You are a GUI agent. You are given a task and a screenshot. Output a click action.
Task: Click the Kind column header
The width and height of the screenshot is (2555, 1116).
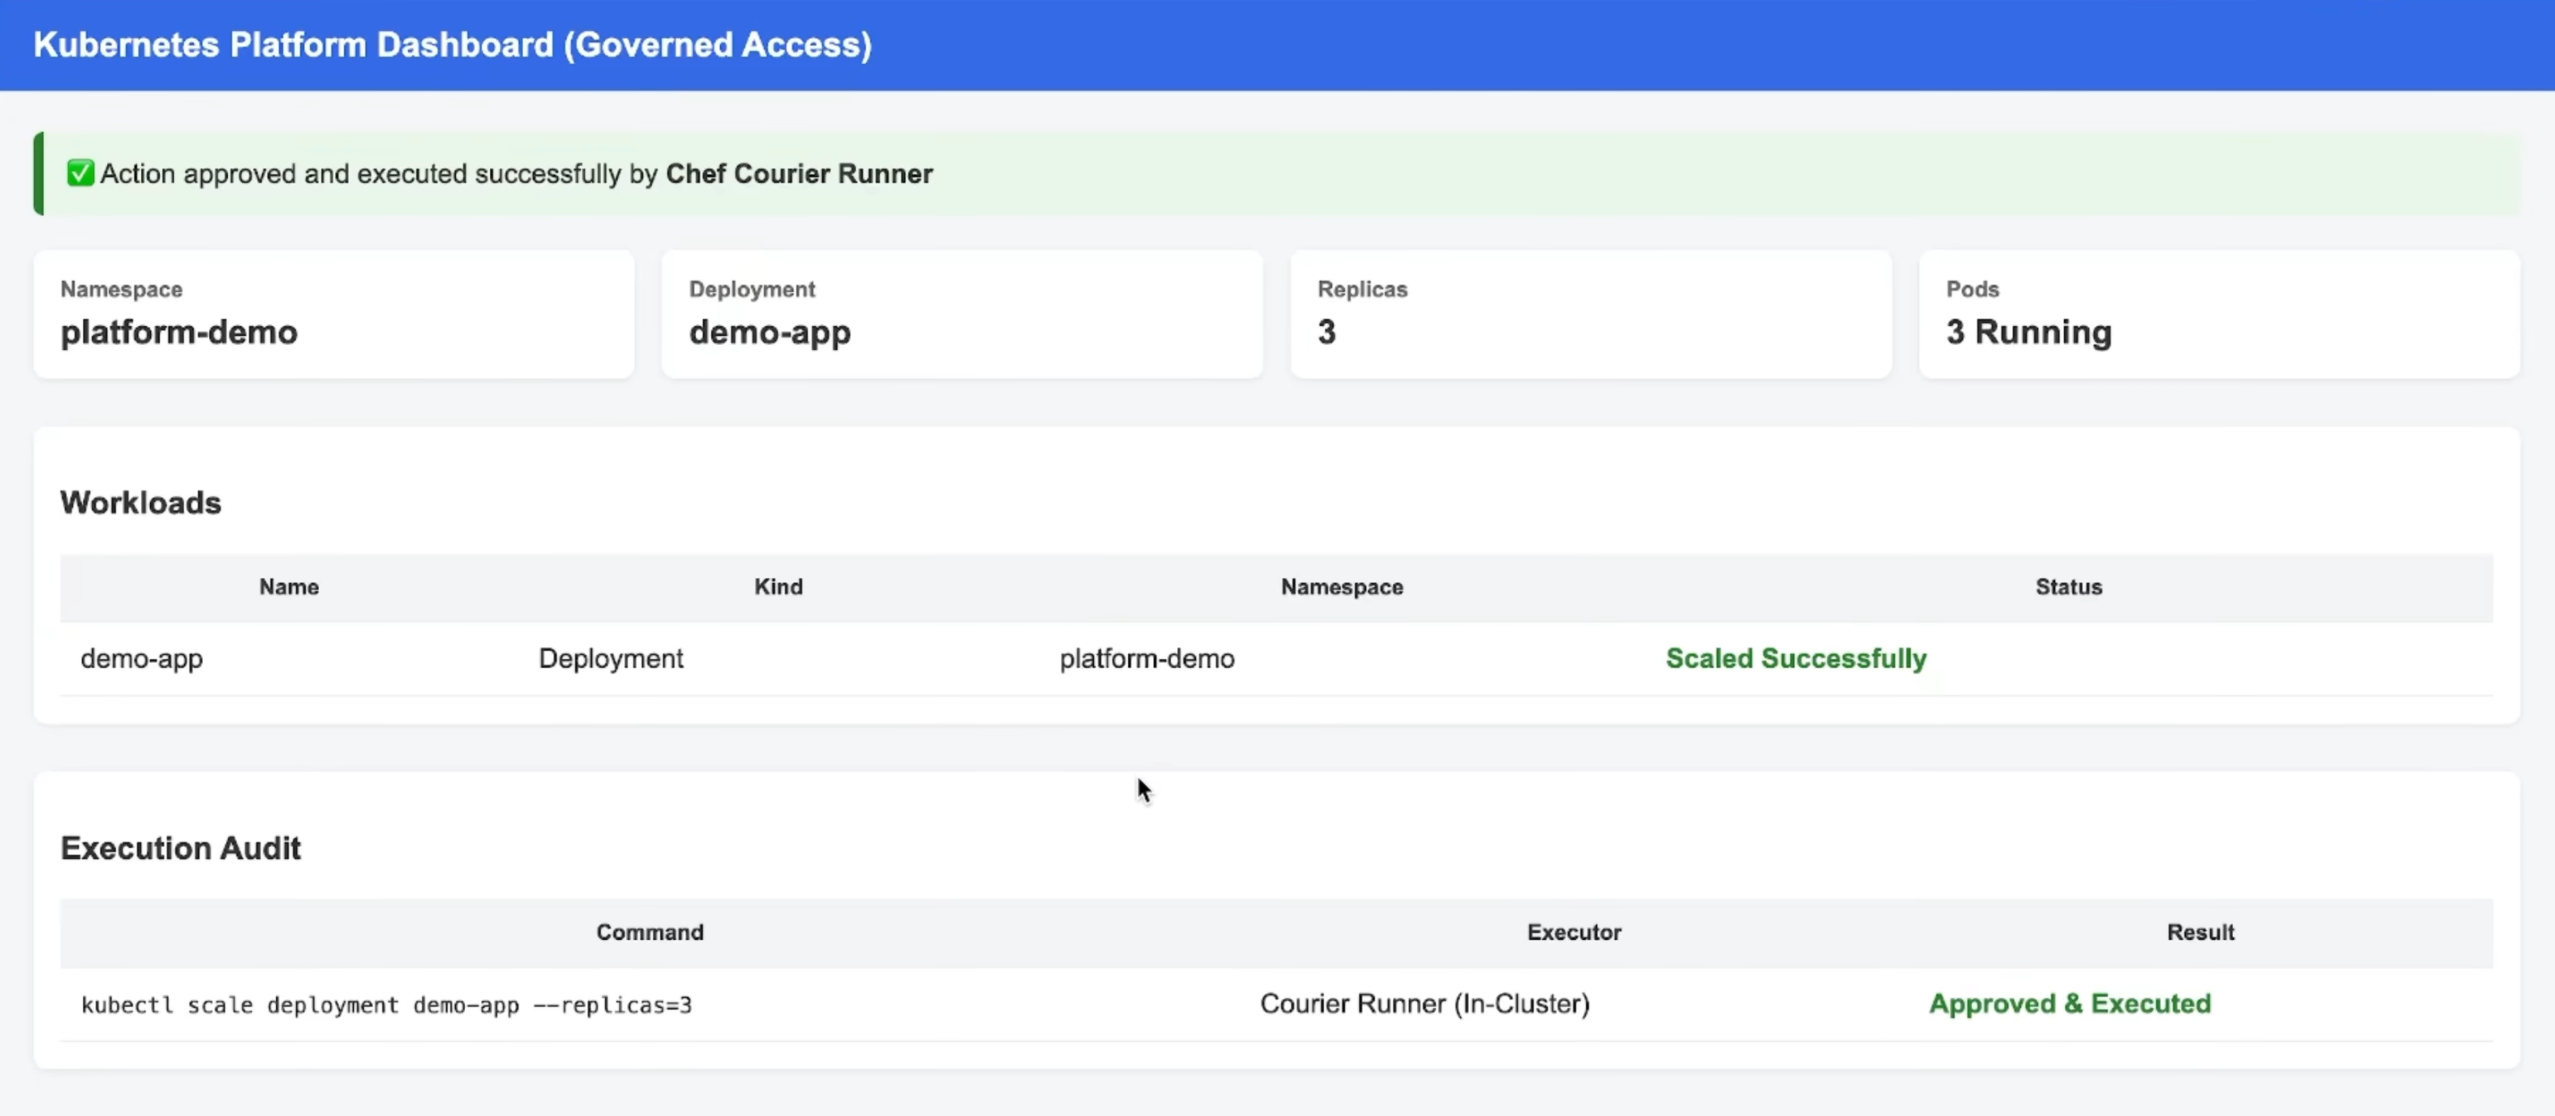tap(778, 587)
